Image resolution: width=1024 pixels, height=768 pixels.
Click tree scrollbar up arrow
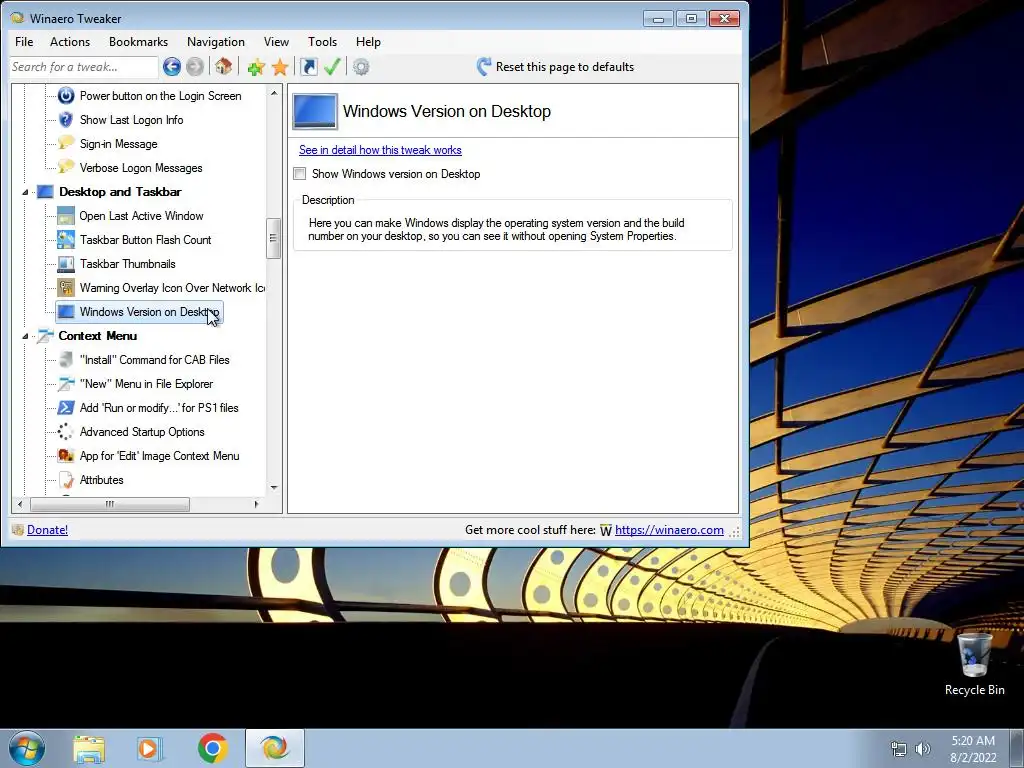pos(274,93)
